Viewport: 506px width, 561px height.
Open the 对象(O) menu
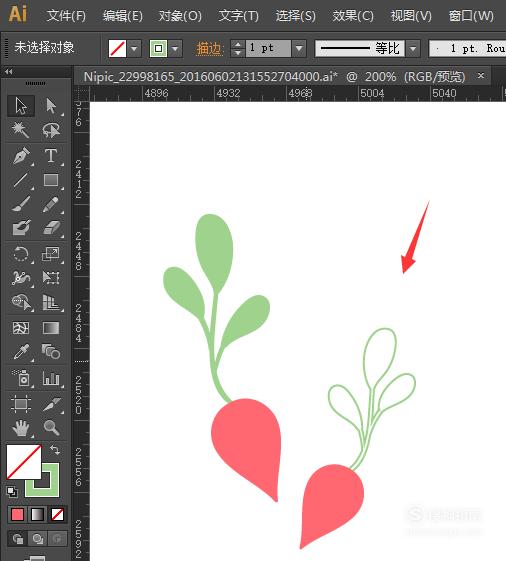pos(180,16)
